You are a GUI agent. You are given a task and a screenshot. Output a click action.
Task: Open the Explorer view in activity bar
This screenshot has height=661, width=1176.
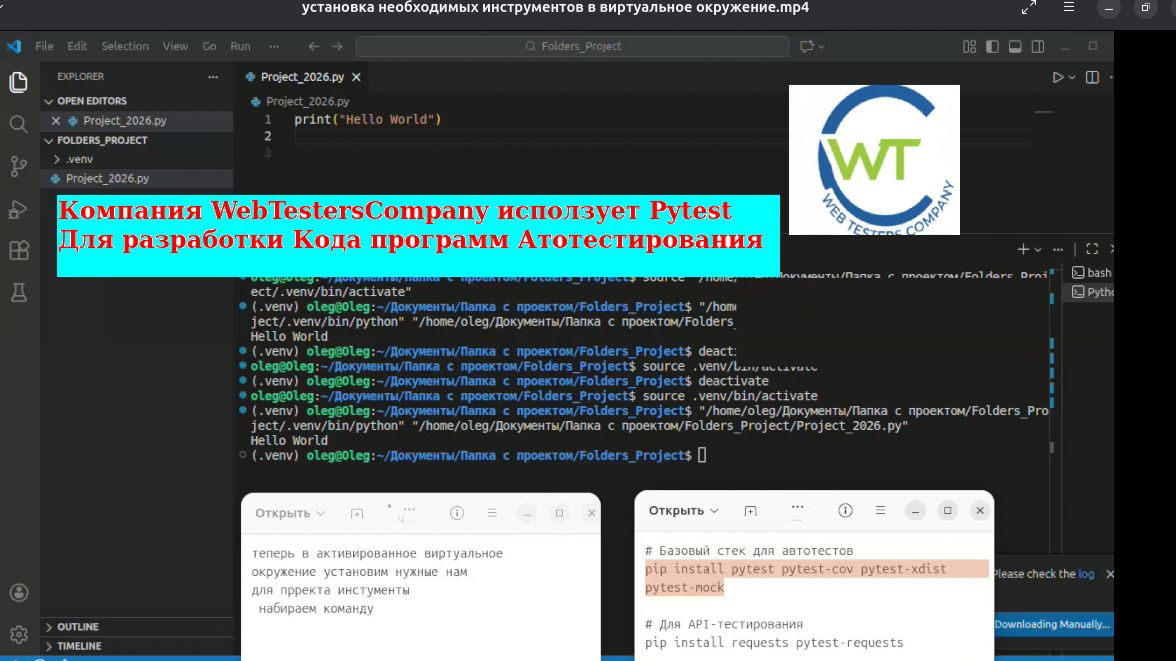pos(19,82)
